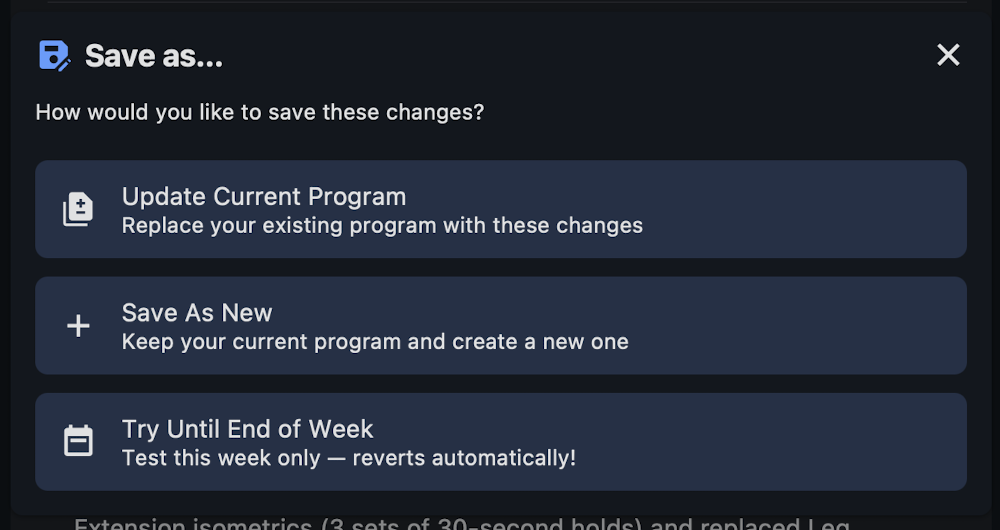Pick Try Until End of Week
Image resolution: width=1000 pixels, height=530 pixels.
[x=501, y=442]
